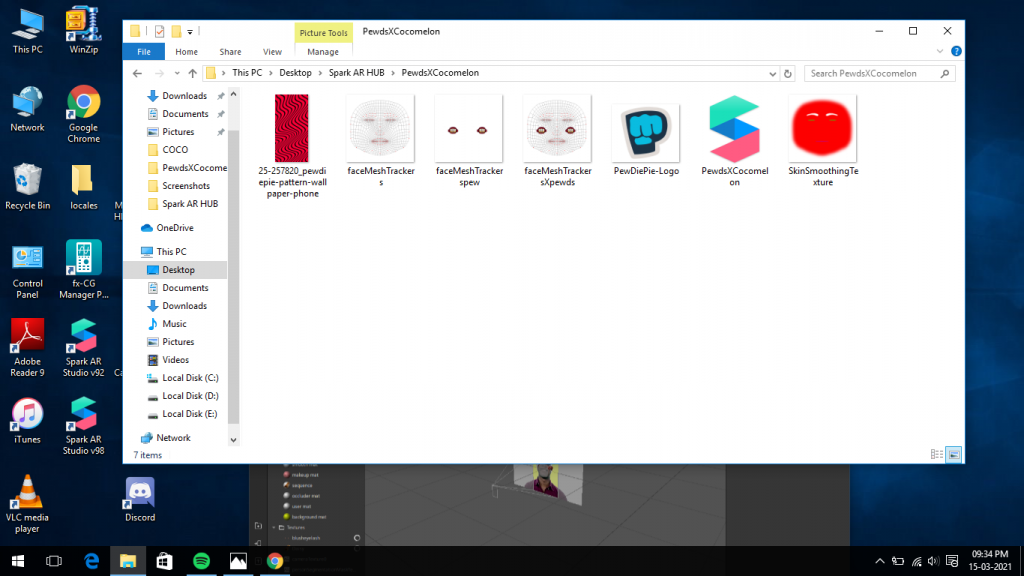This screenshot has width=1024, height=576.
Task: Open Network in the navigation pane
Action: coord(167,438)
